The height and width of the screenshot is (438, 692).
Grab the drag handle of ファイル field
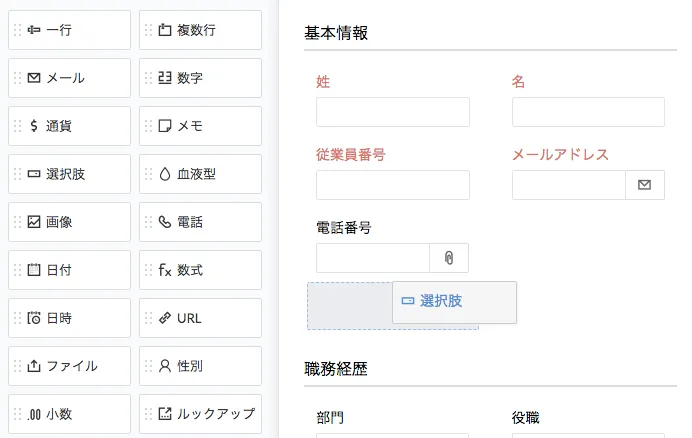(16, 366)
